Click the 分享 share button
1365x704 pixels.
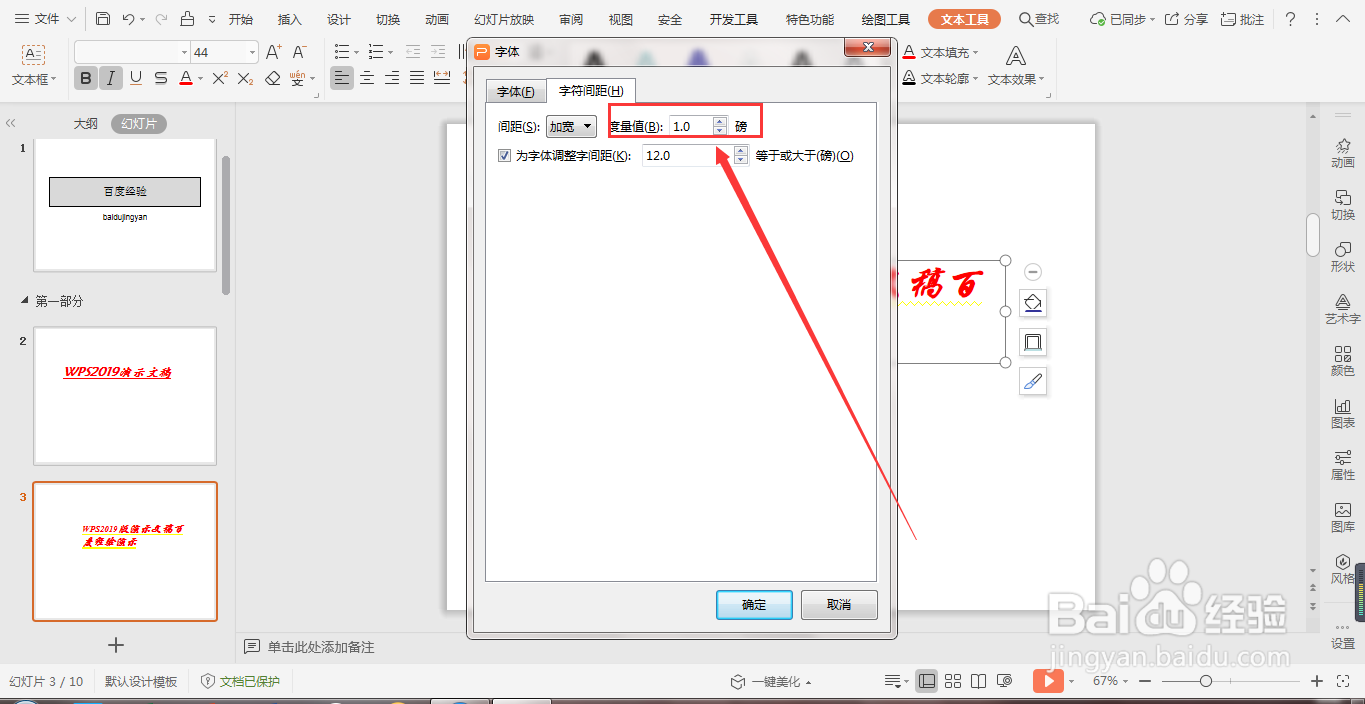pyautogui.click(x=1187, y=19)
